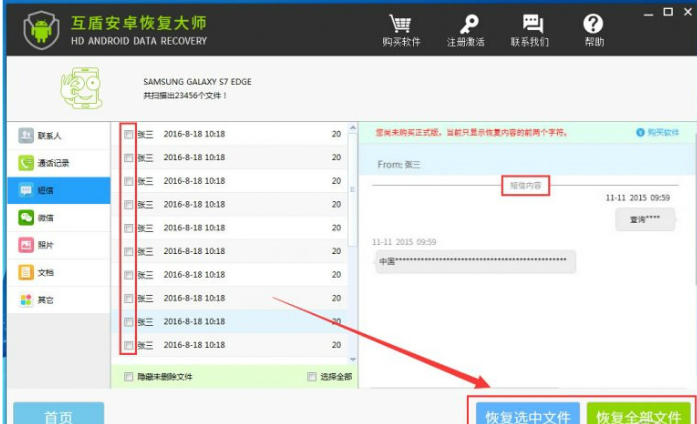Open the 照片 category tab
This screenshot has width=697, height=424.
59,245
